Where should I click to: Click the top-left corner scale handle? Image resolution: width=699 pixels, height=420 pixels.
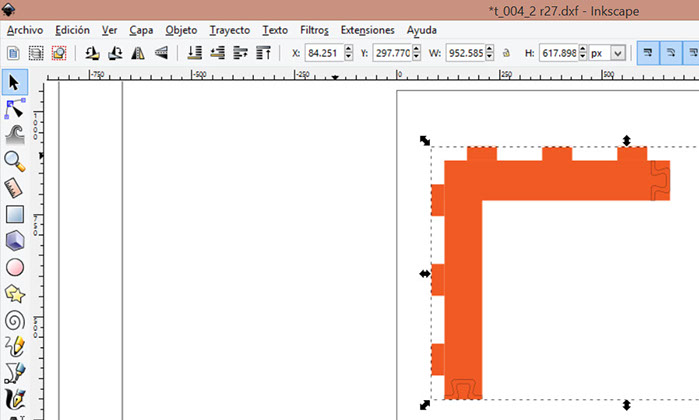425,140
